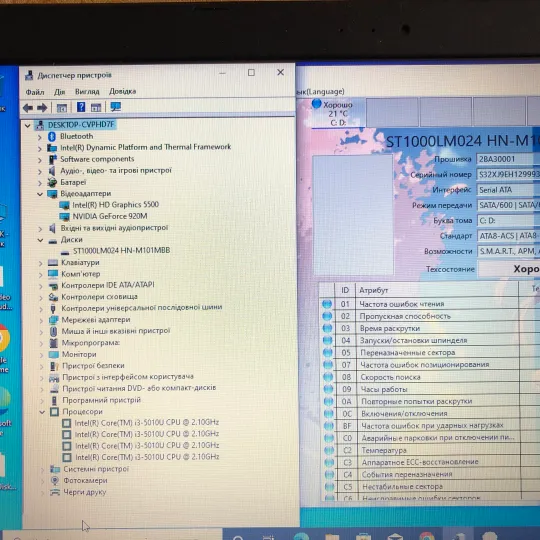
Task: Select row 03 Время раскрутки
Action: pyautogui.click(x=390, y=328)
